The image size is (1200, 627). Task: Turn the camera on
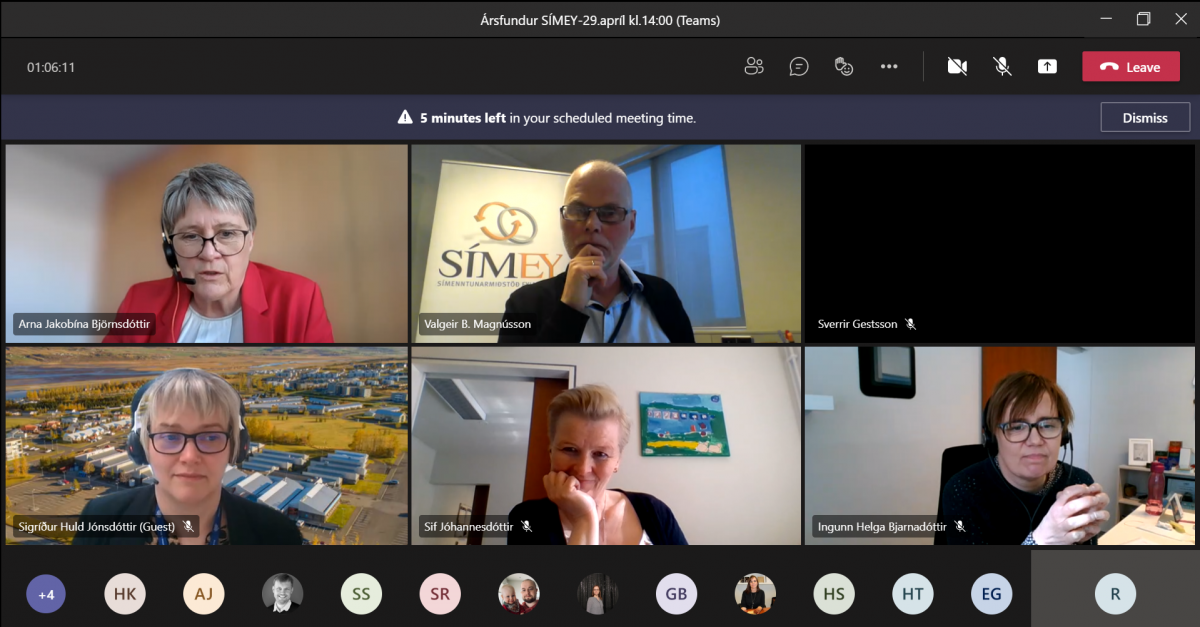957,67
